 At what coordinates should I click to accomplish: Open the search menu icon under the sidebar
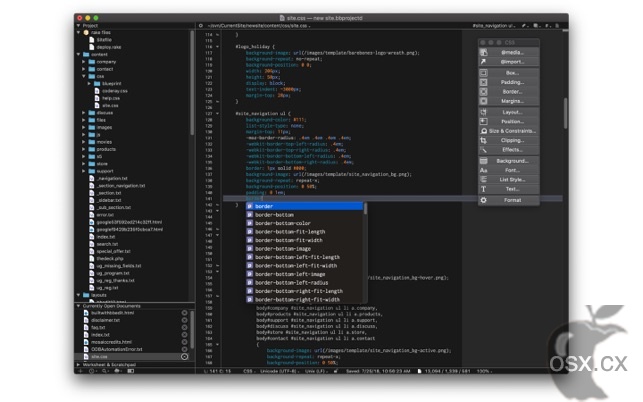pyautogui.click(x=105, y=371)
